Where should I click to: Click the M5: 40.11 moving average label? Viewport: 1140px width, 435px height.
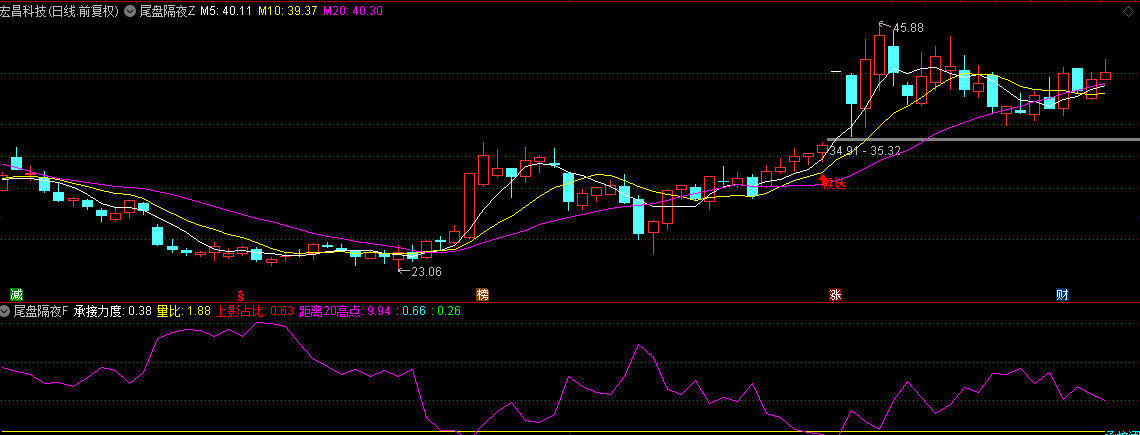(225, 11)
